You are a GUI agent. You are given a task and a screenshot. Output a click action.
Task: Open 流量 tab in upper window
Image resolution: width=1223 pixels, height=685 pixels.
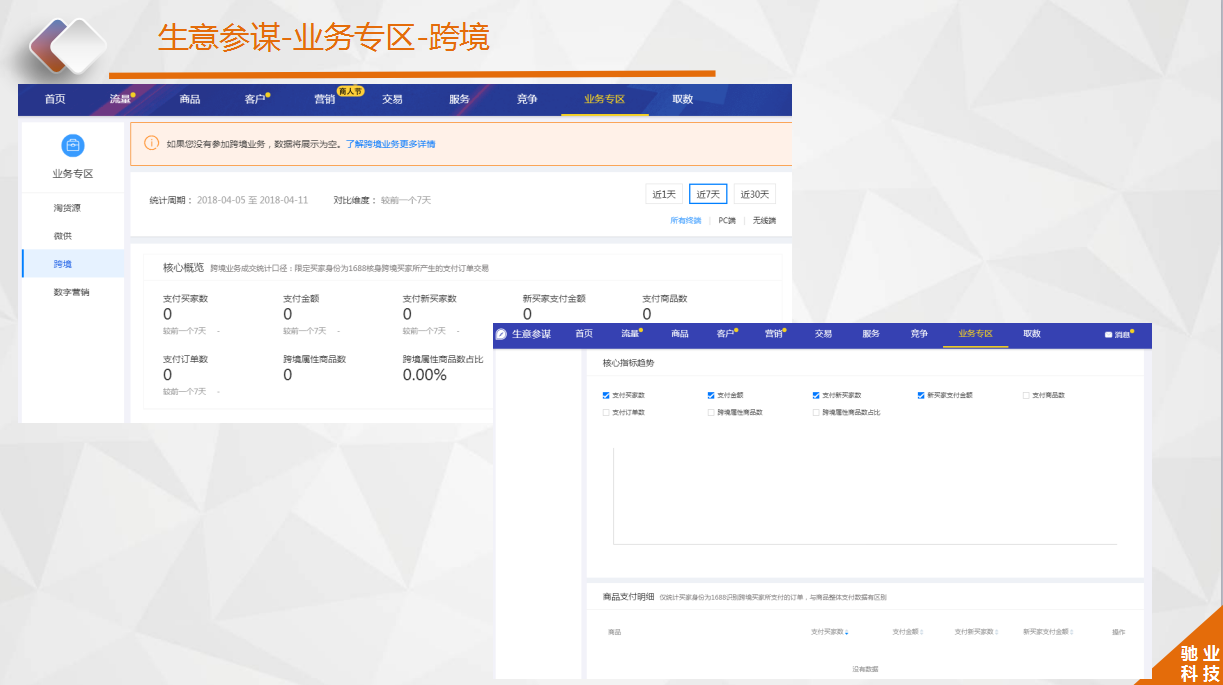120,99
